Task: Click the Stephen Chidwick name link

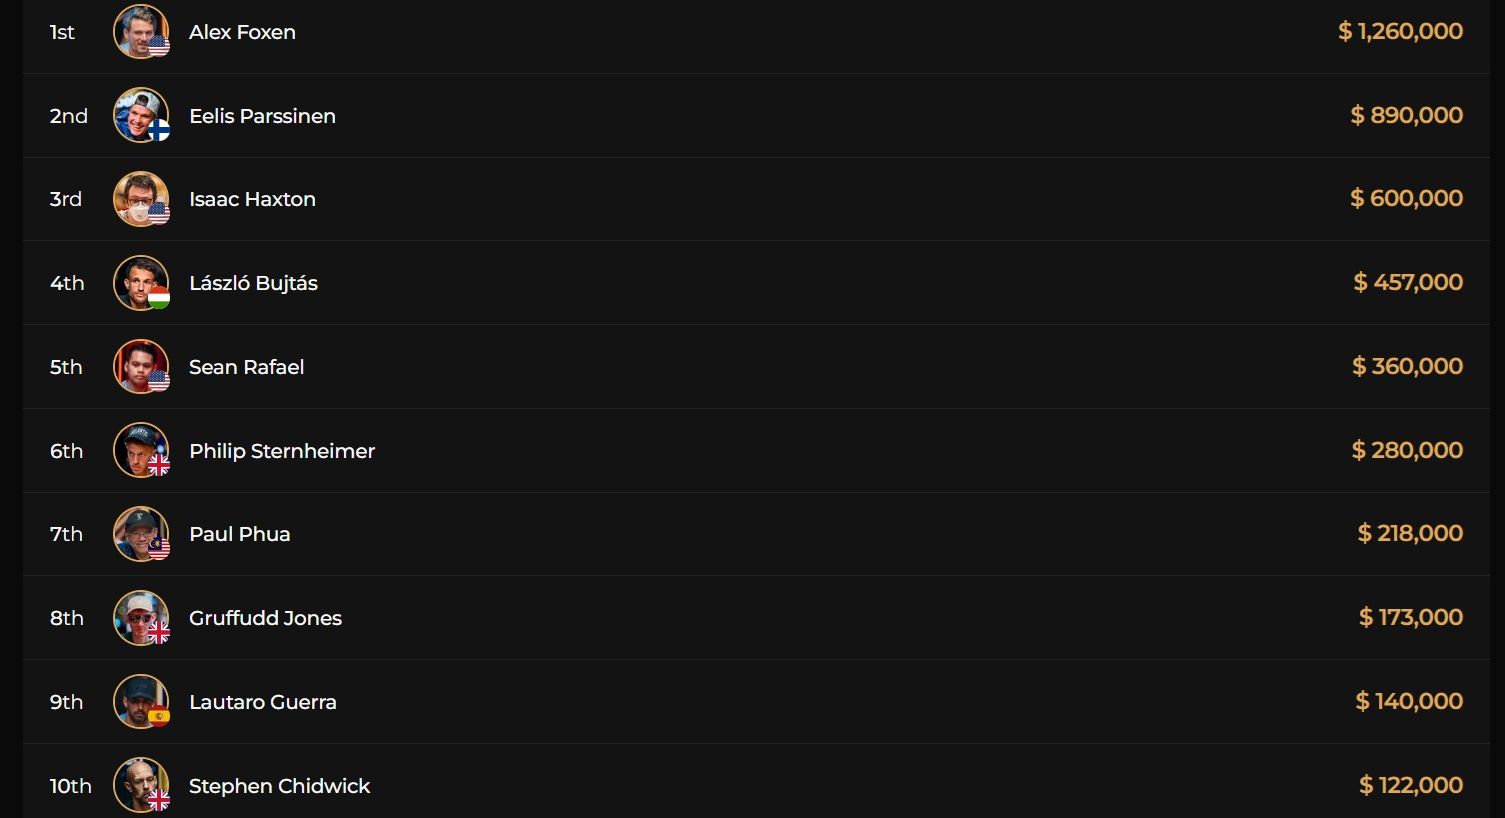Action: [x=279, y=786]
